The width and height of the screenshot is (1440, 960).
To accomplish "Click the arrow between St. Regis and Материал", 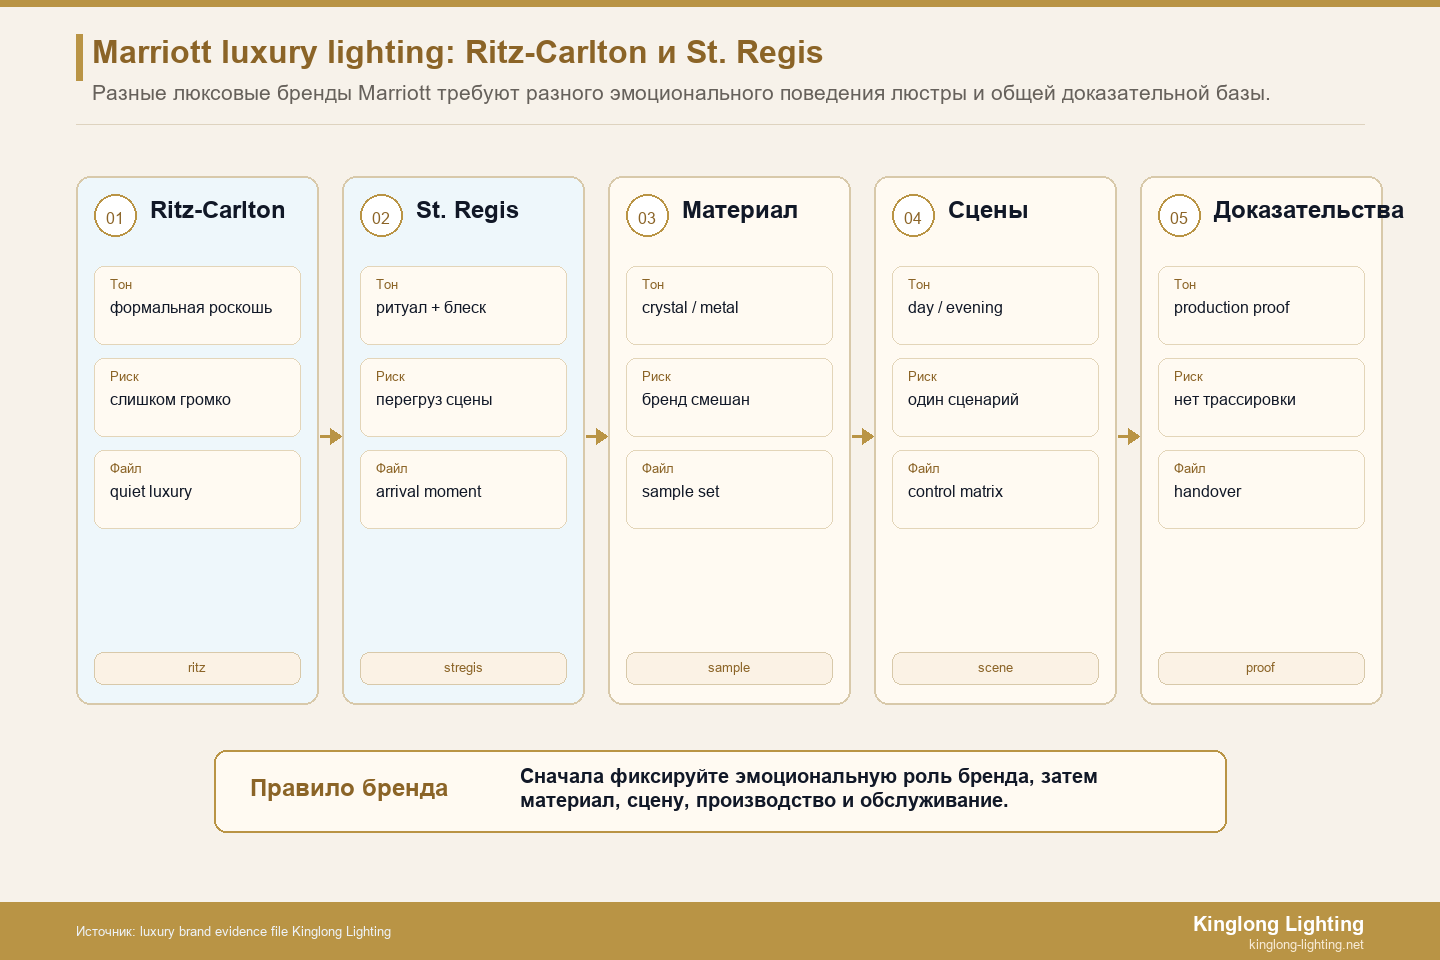I will click(597, 436).
